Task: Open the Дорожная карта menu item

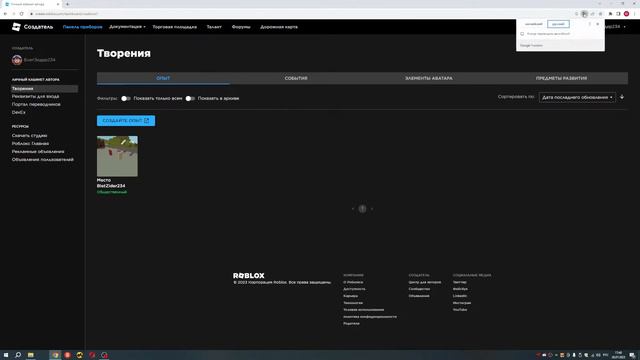Action: point(279,27)
